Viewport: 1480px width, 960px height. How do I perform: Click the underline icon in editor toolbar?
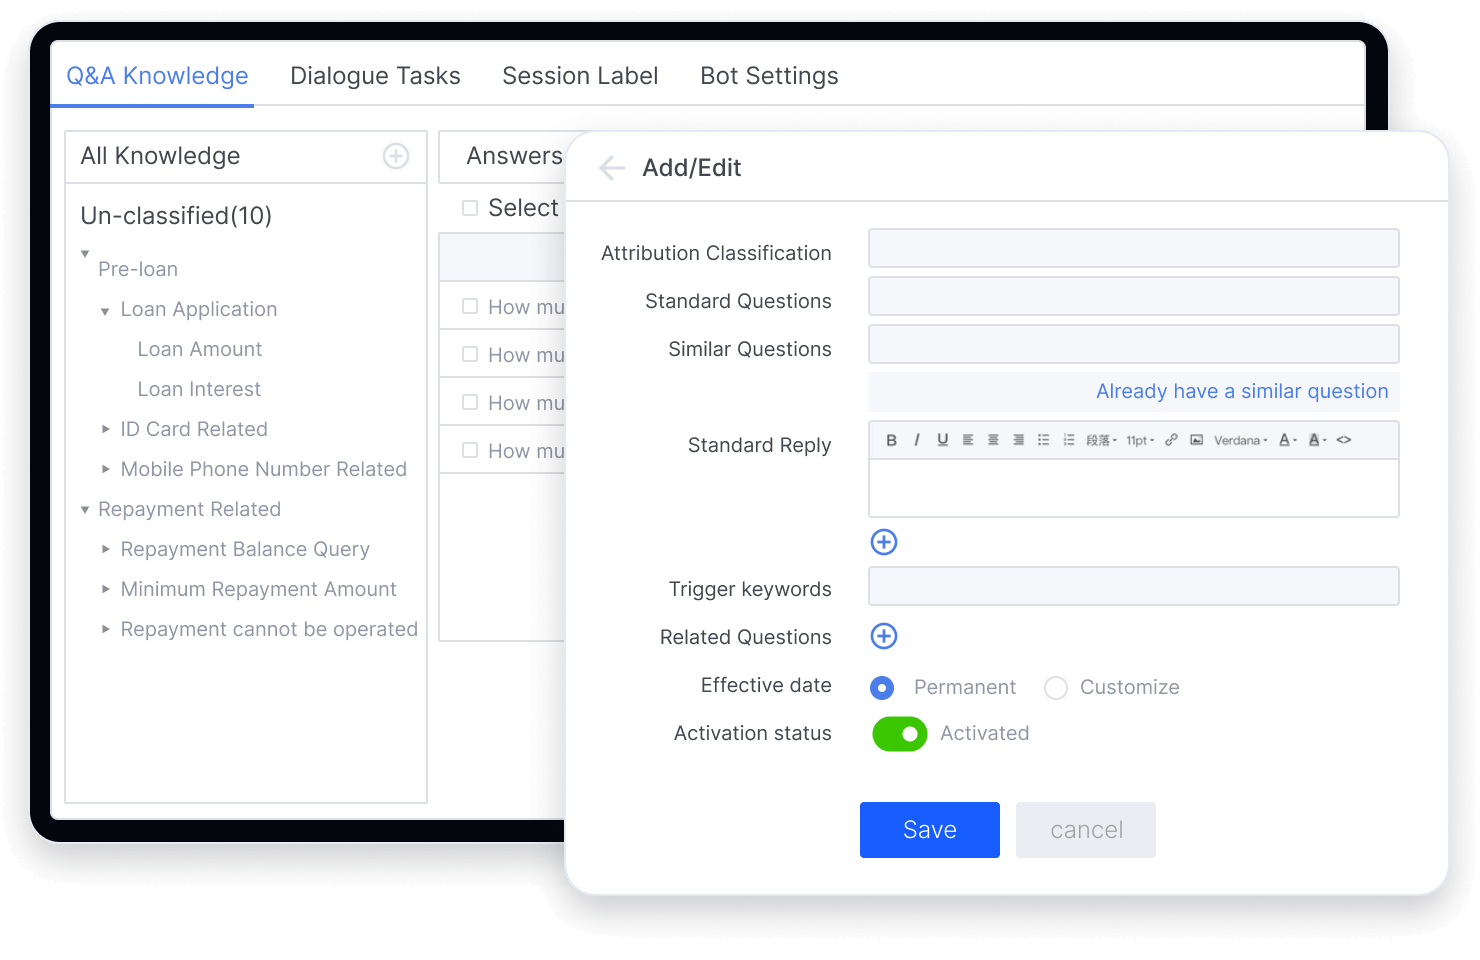pyautogui.click(x=942, y=440)
